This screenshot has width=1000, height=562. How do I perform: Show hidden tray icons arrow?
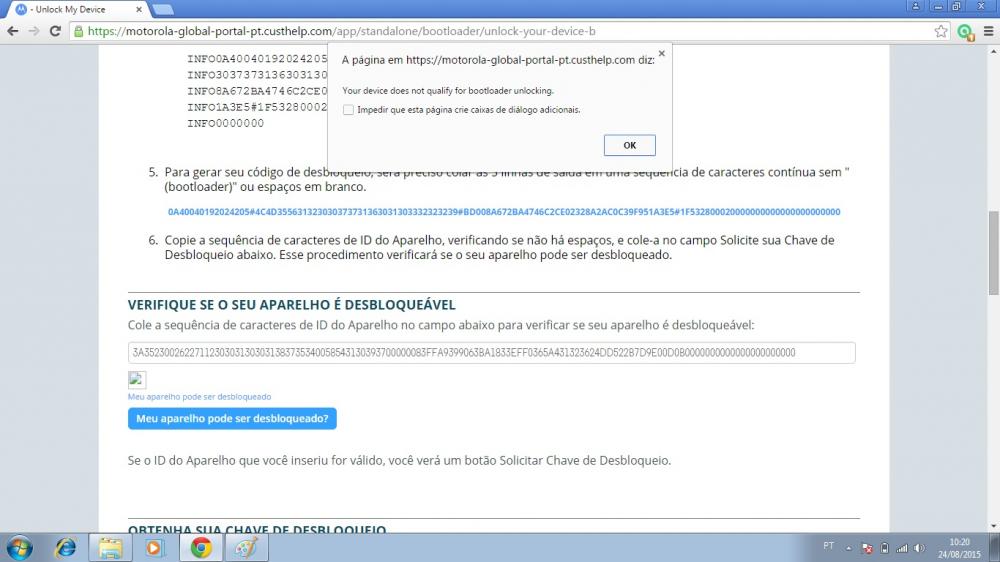tap(849, 548)
